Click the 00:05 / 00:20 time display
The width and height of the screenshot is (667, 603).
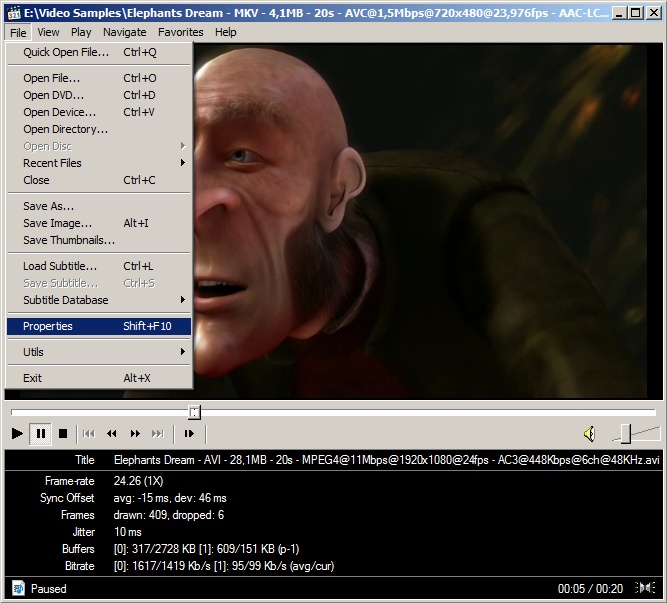click(590, 589)
